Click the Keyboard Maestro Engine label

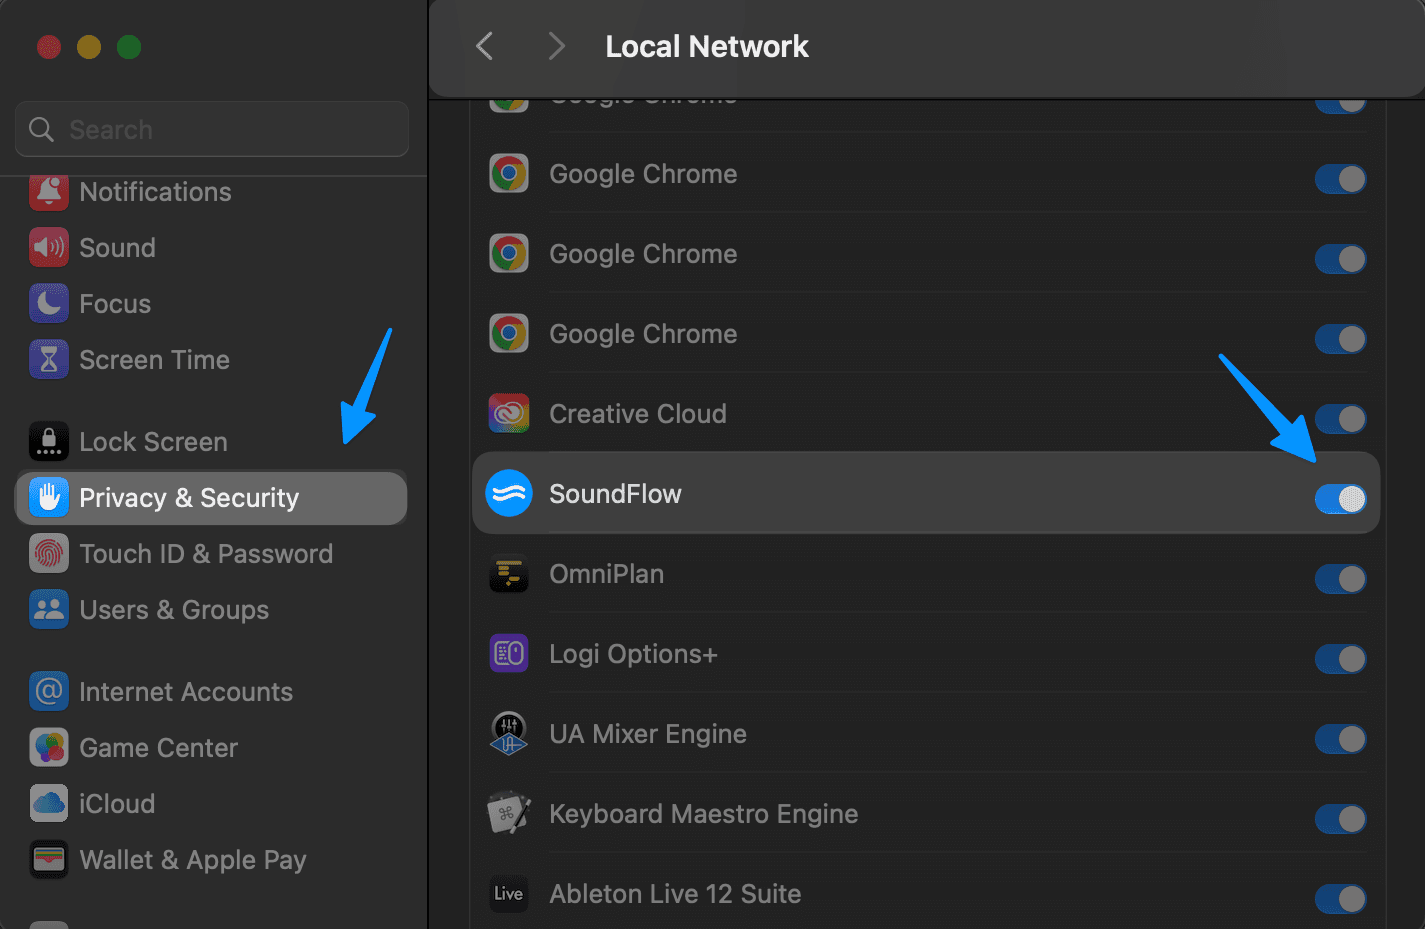[703, 814]
